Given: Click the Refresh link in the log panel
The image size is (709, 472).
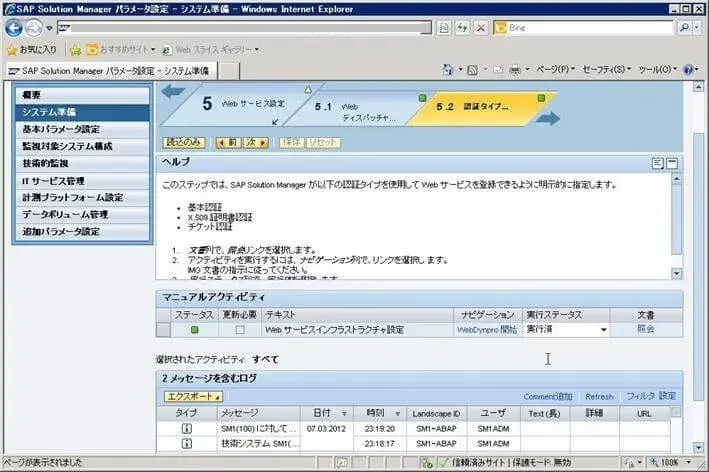Looking at the screenshot, I should coord(599,396).
